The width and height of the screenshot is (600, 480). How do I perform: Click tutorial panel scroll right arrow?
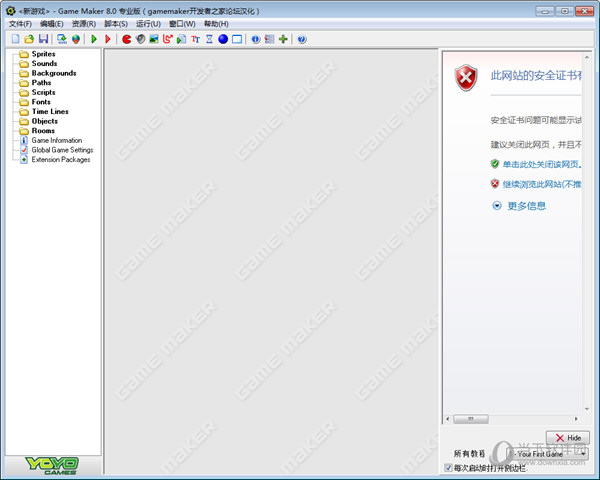[576, 419]
